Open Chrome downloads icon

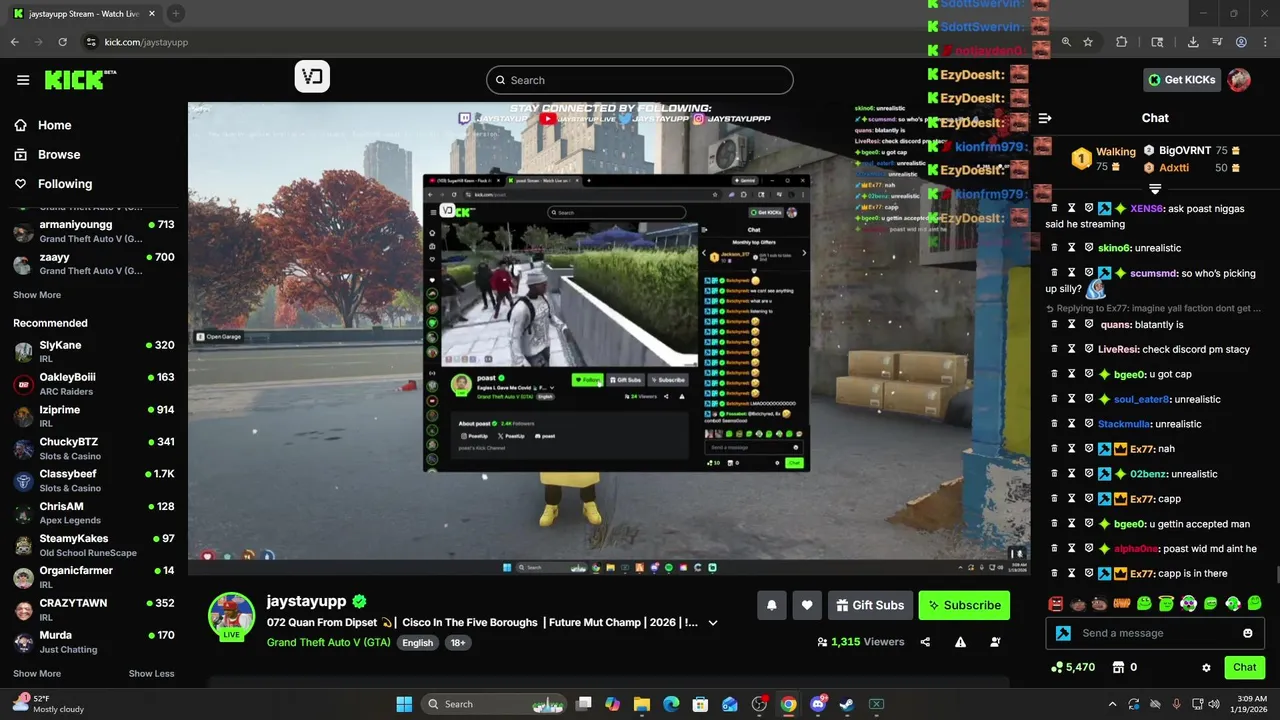[1193, 42]
